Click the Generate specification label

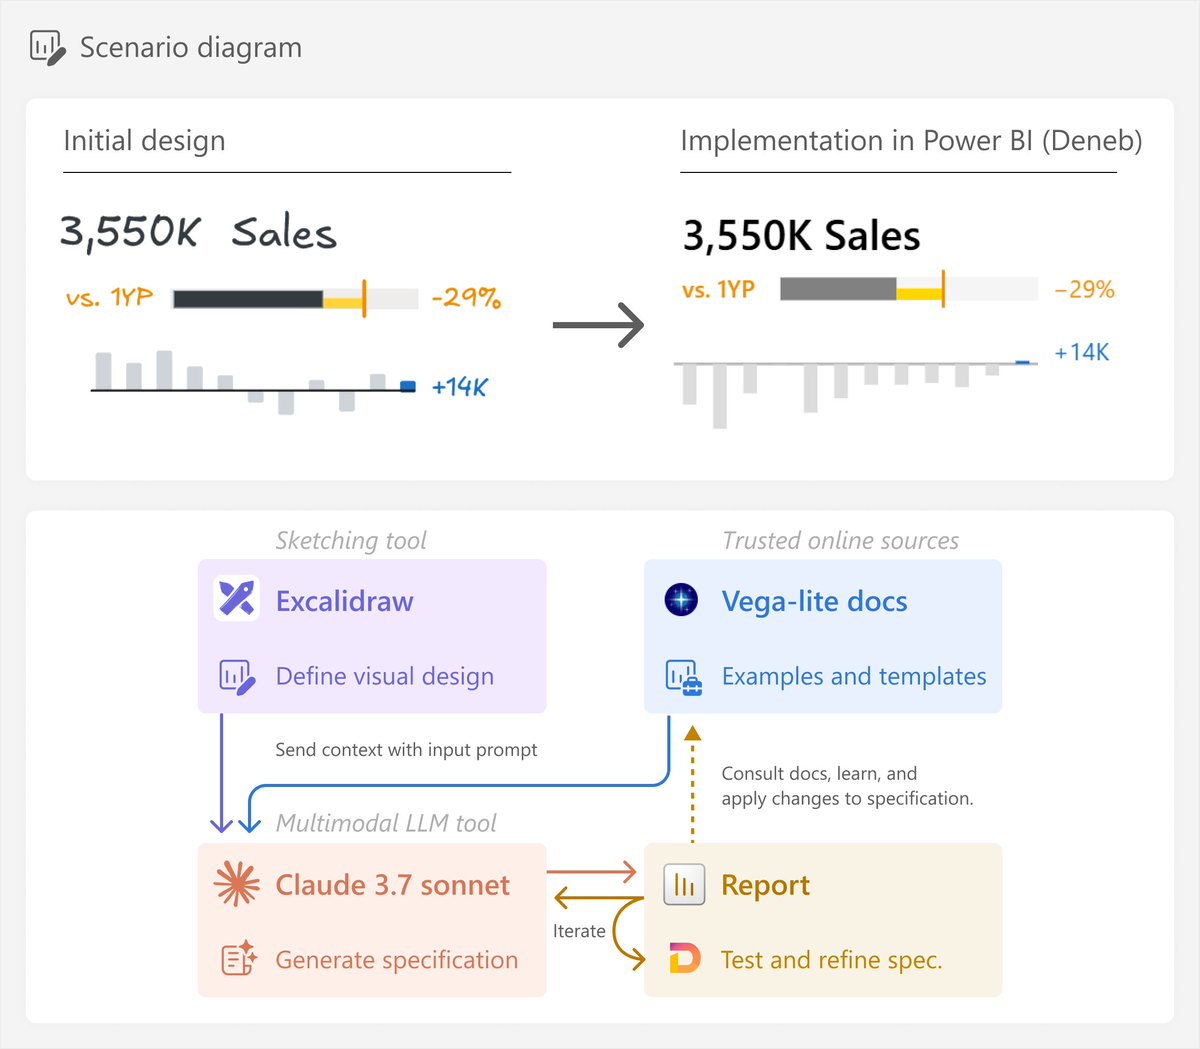click(x=397, y=960)
